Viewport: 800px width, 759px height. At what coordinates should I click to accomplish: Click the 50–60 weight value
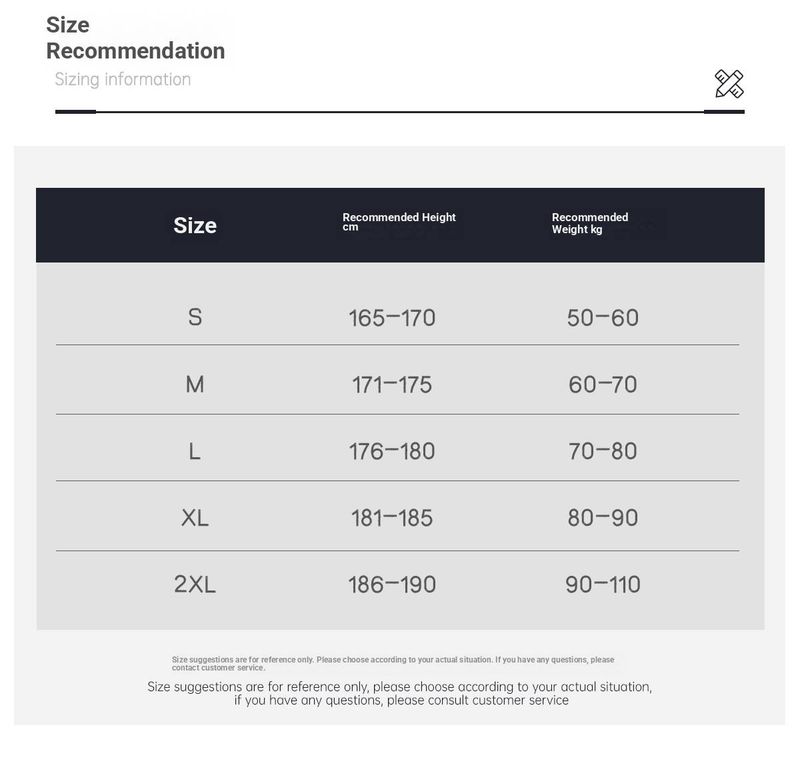603,318
